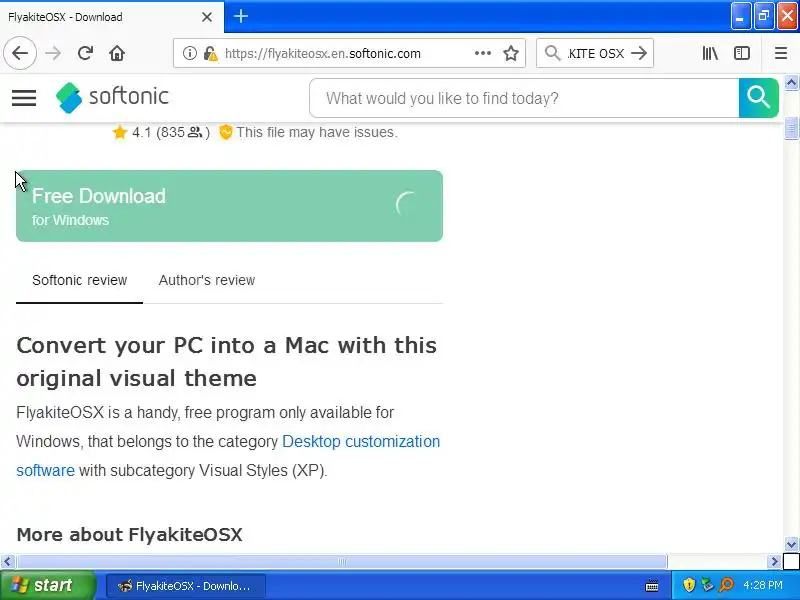Open Softonic site navigation menu
This screenshot has height=600, width=800.
tap(24, 98)
